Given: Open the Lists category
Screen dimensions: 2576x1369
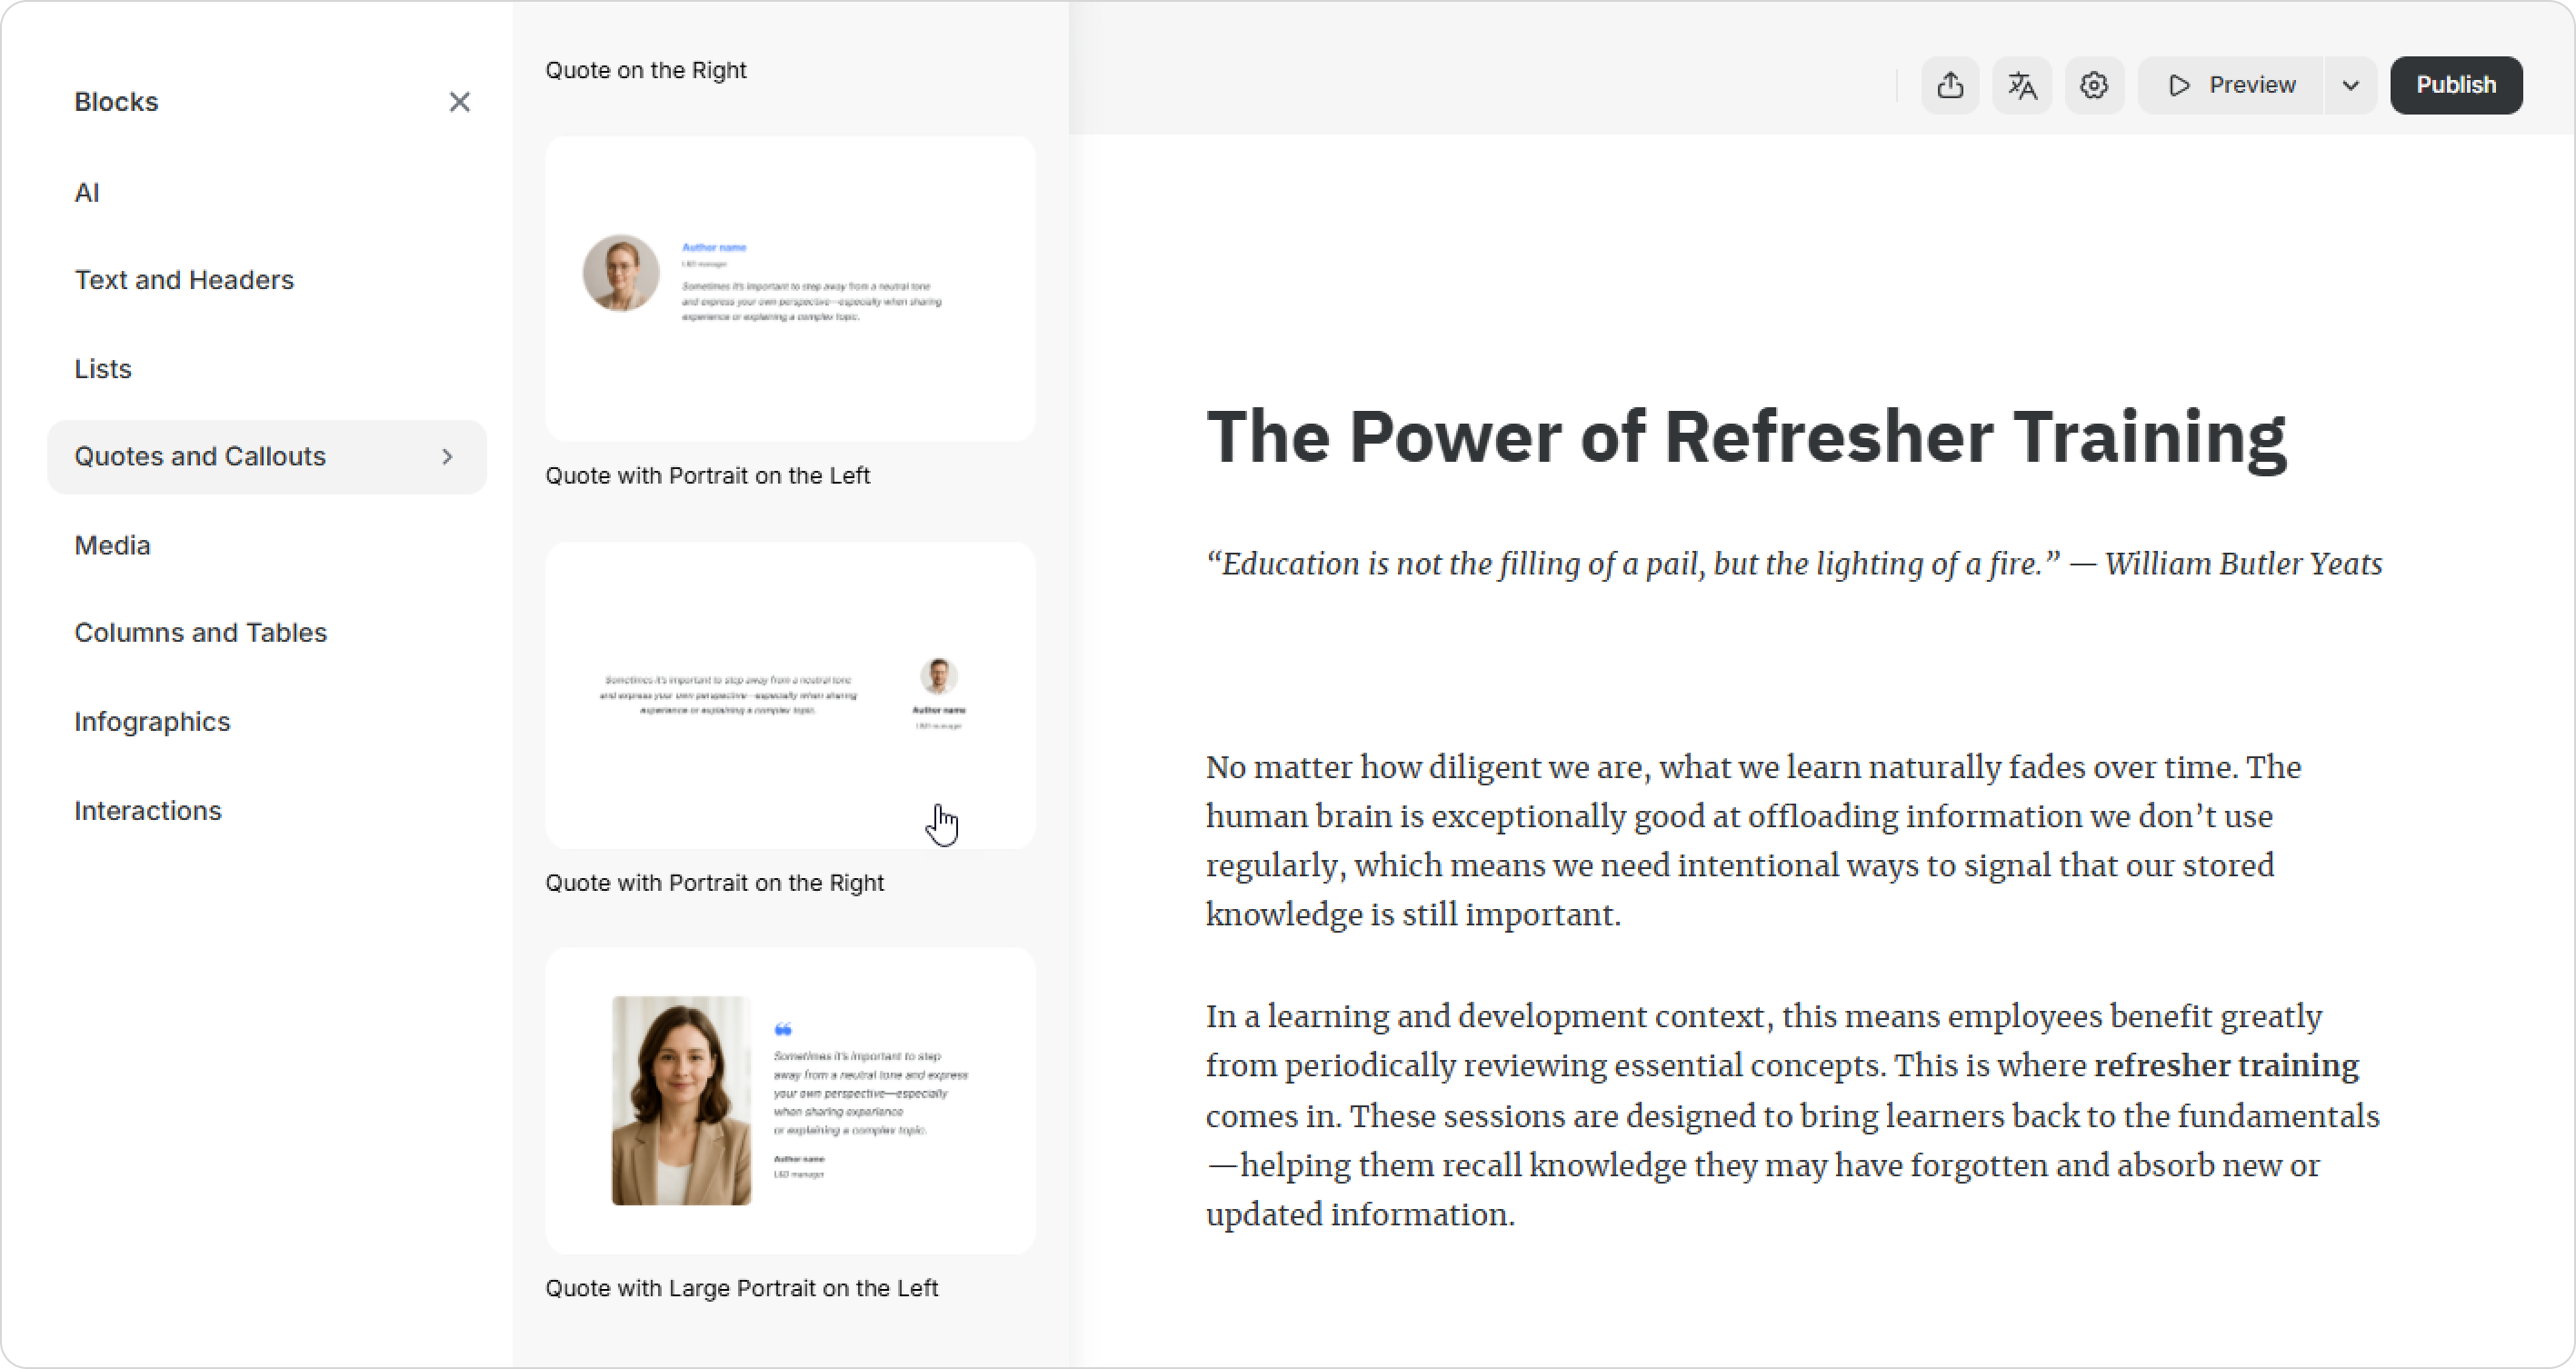Looking at the screenshot, I should 103,369.
